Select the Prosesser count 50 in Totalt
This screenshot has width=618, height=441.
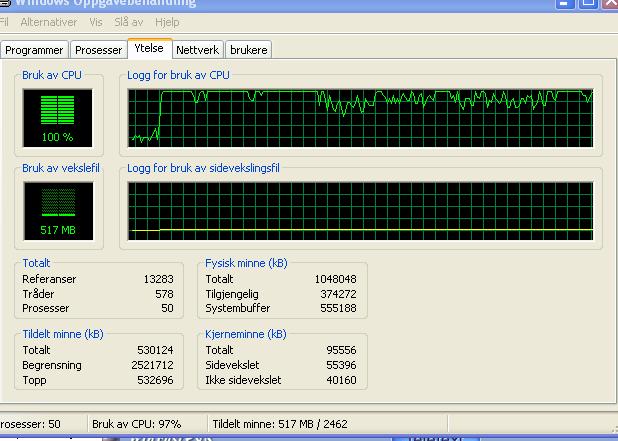pos(167,308)
